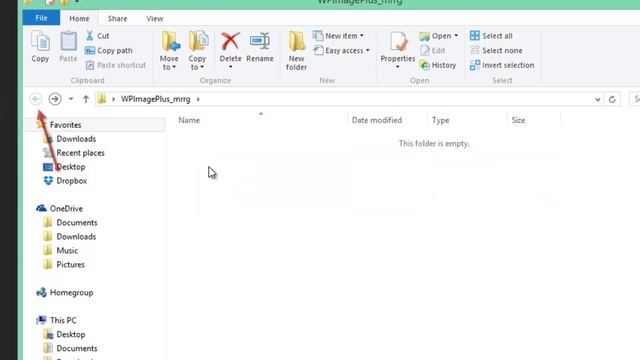The height and width of the screenshot is (360, 640).
Task: Open Desktop under This PC
Action: click(71, 334)
